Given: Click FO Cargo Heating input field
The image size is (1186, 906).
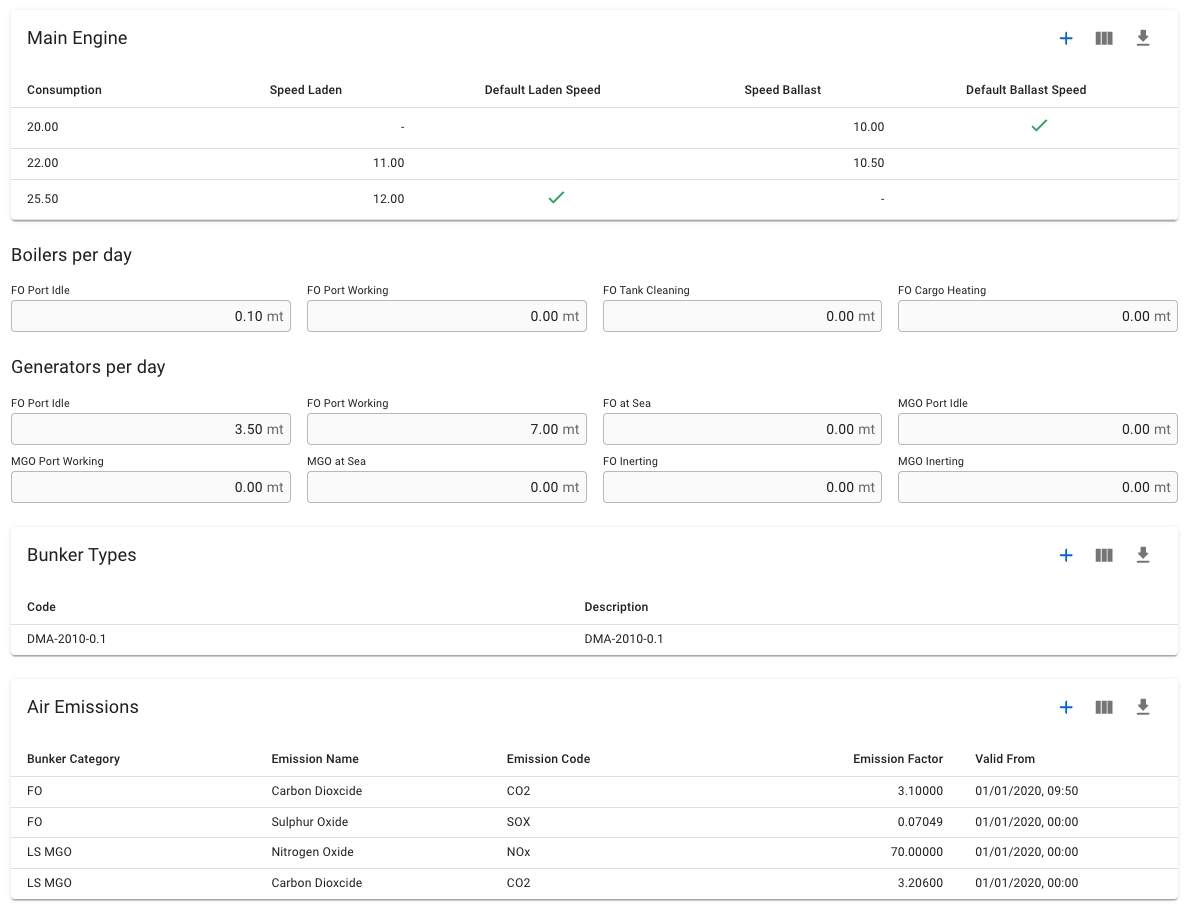Looking at the screenshot, I should 1037,316.
